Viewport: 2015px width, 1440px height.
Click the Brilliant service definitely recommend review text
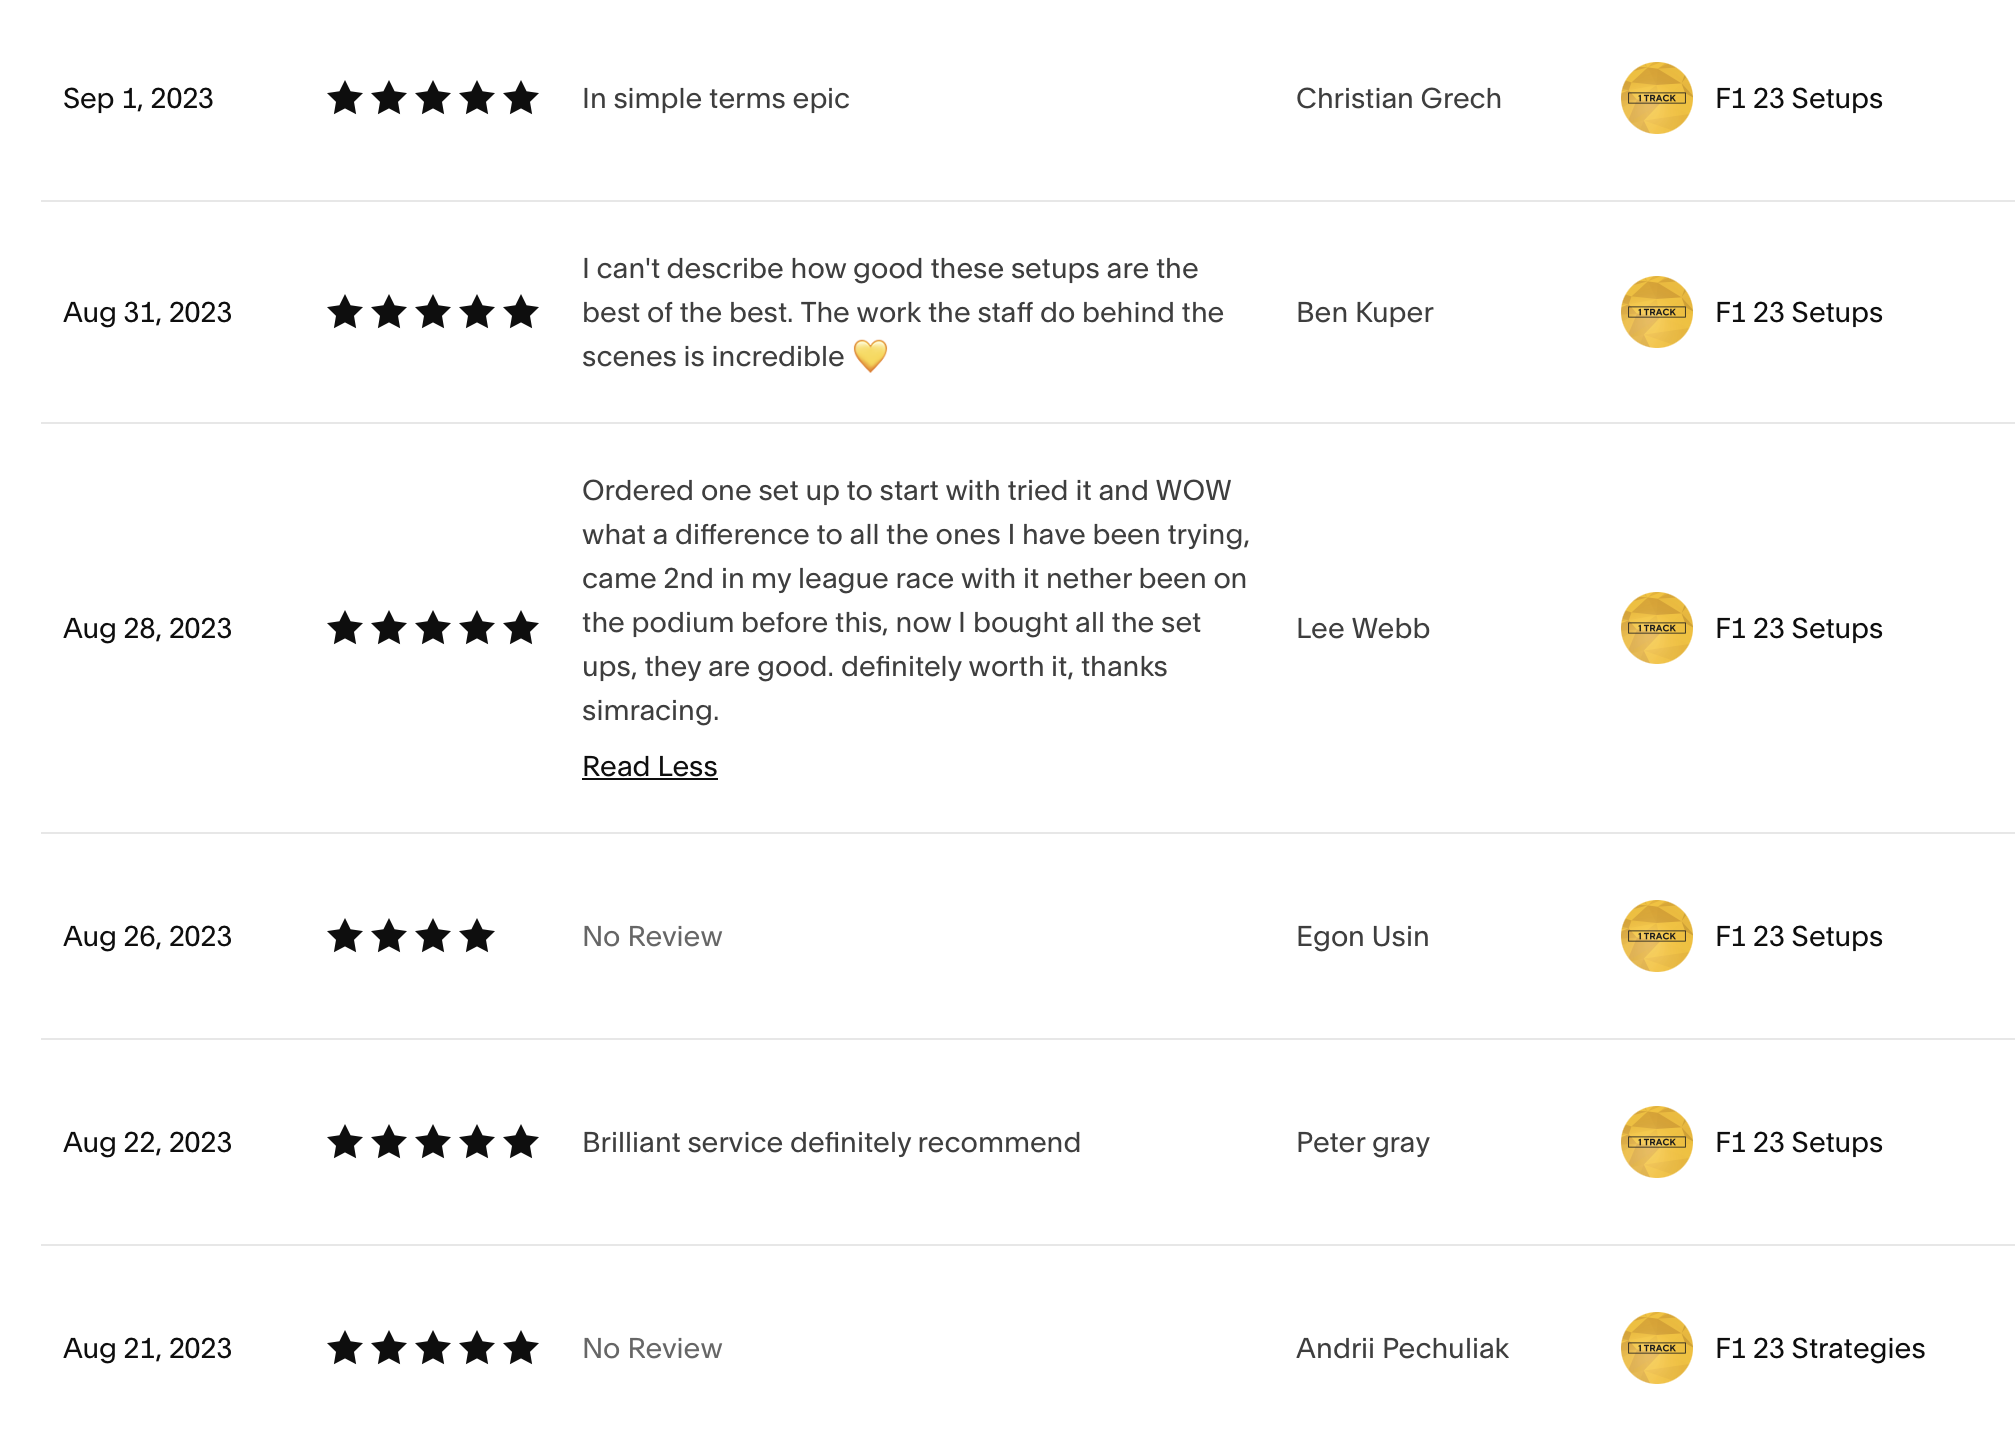tap(831, 1142)
